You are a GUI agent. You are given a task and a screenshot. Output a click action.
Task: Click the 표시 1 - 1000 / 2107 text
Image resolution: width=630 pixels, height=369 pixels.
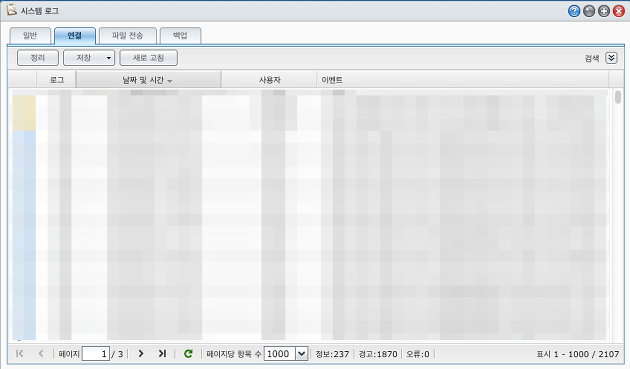pos(577,354)
